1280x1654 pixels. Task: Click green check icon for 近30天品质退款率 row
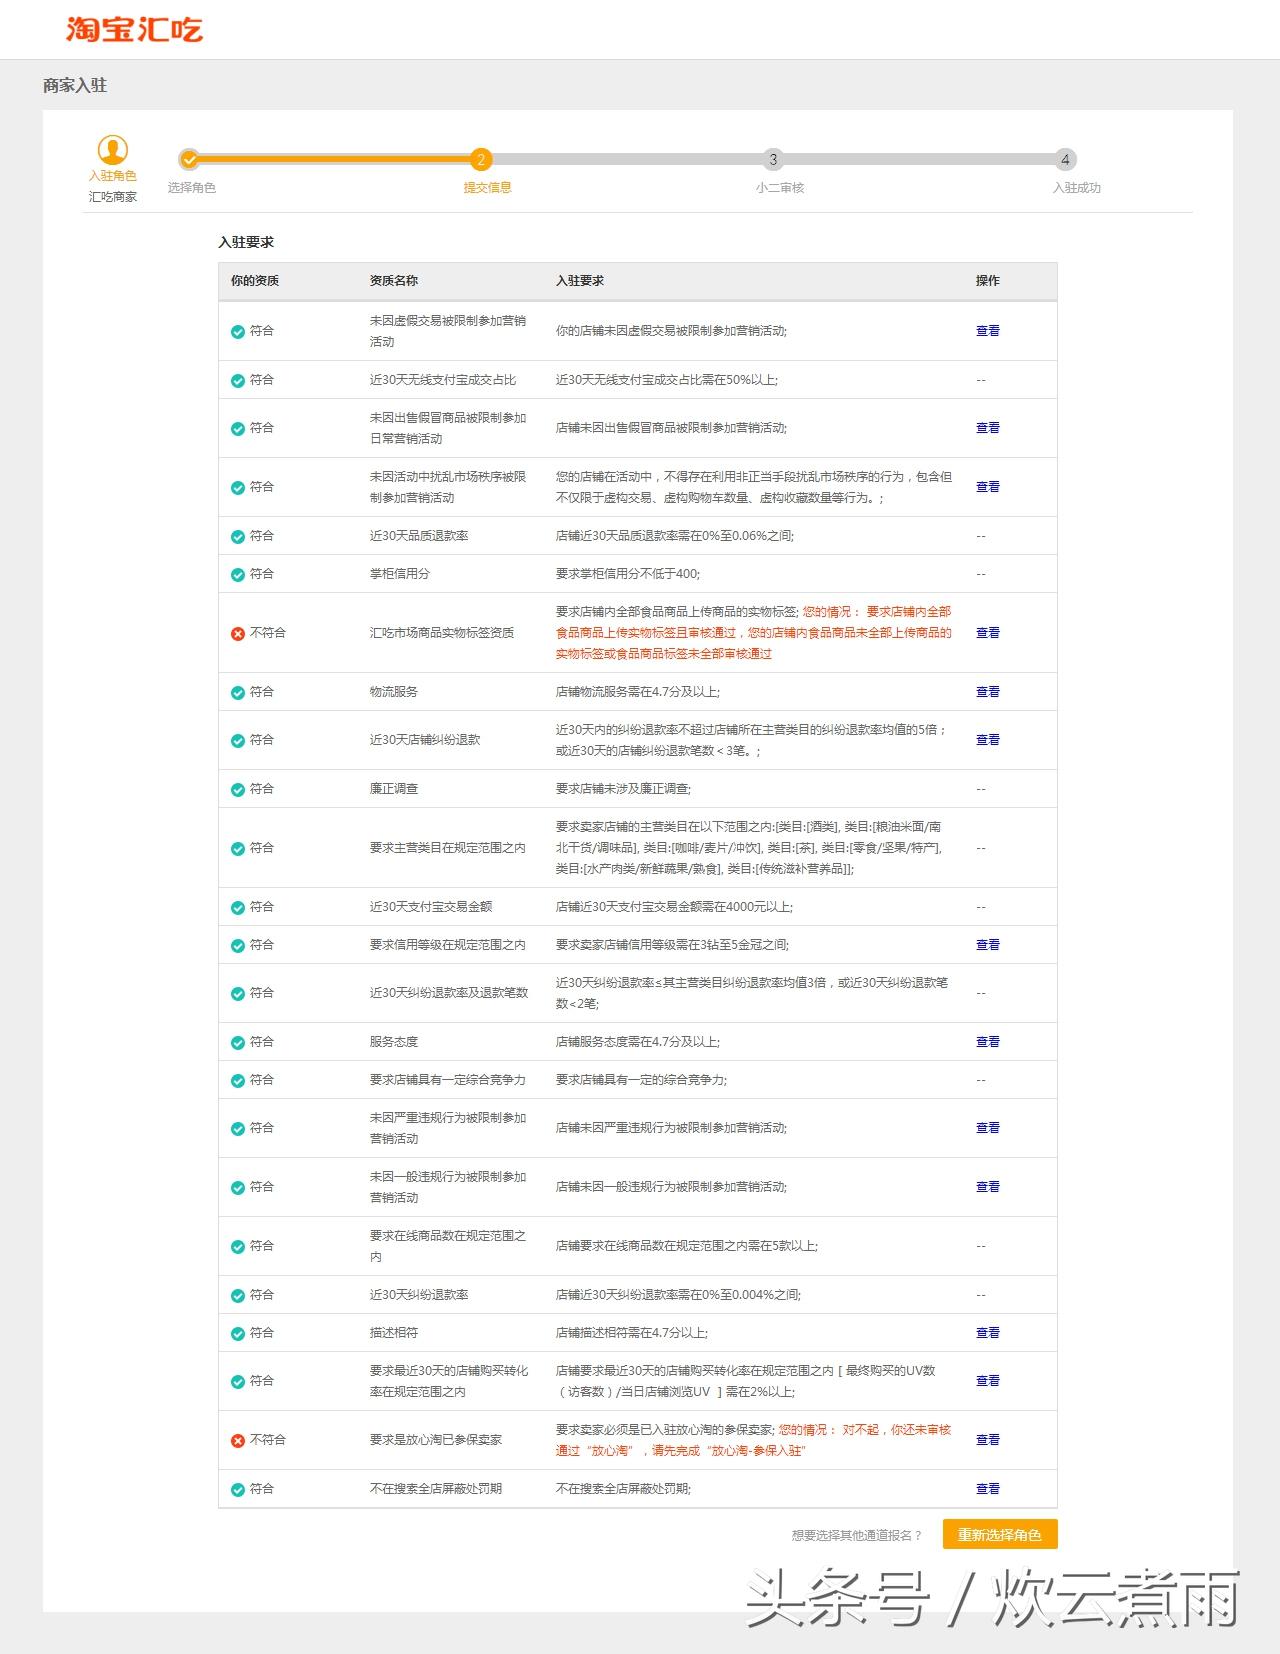click(x=238, y=536)
